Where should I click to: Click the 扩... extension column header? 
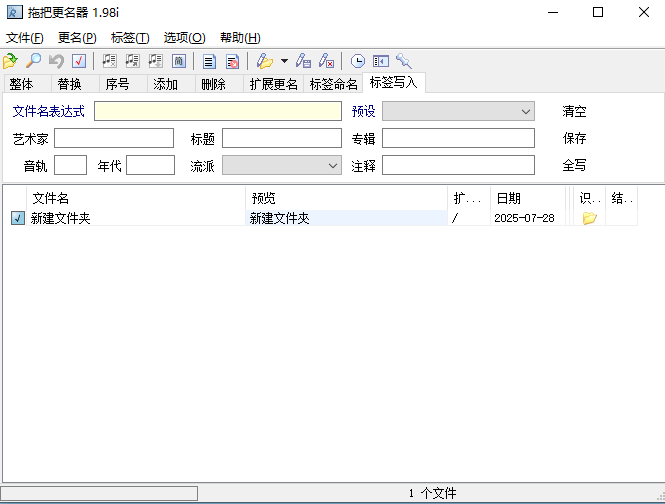tap(469, 198)
